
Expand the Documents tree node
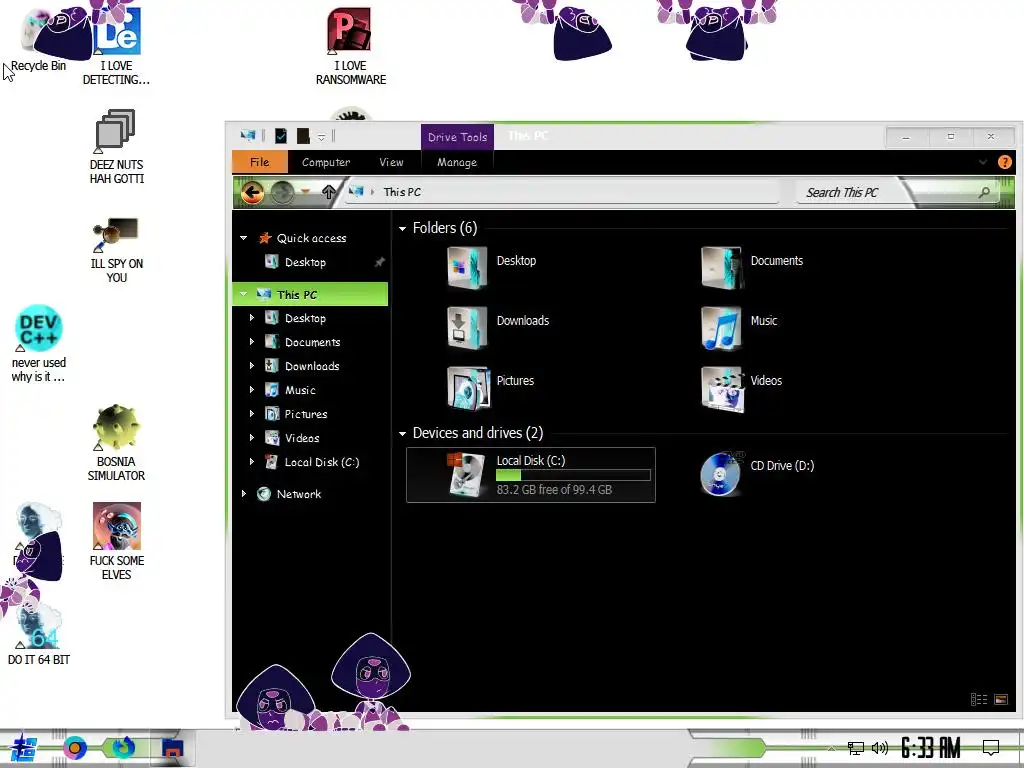click(x=251, y=342)
